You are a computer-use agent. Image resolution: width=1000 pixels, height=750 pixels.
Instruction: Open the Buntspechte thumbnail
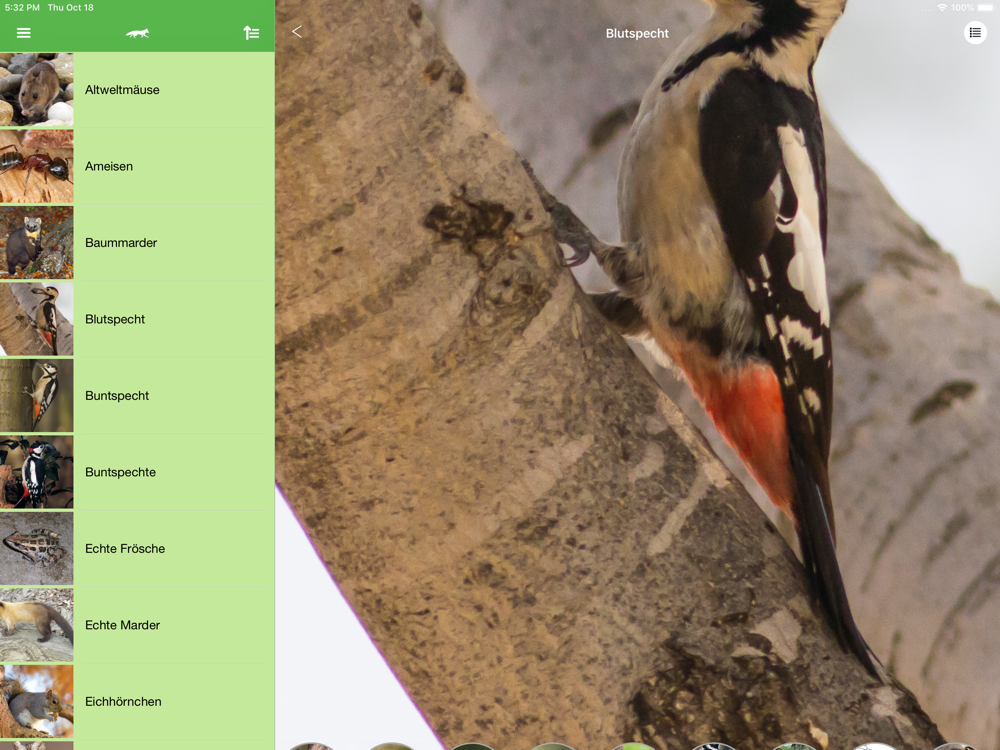[x=36, y=472]
